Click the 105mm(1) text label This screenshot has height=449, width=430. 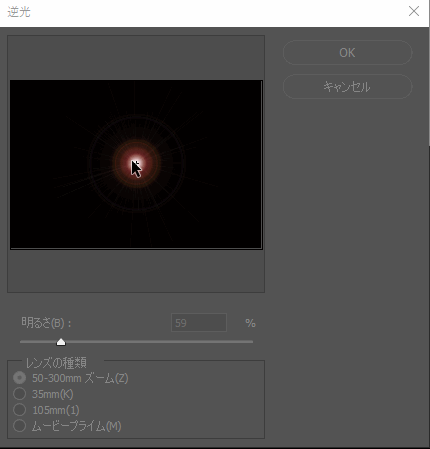pos(56,410)
